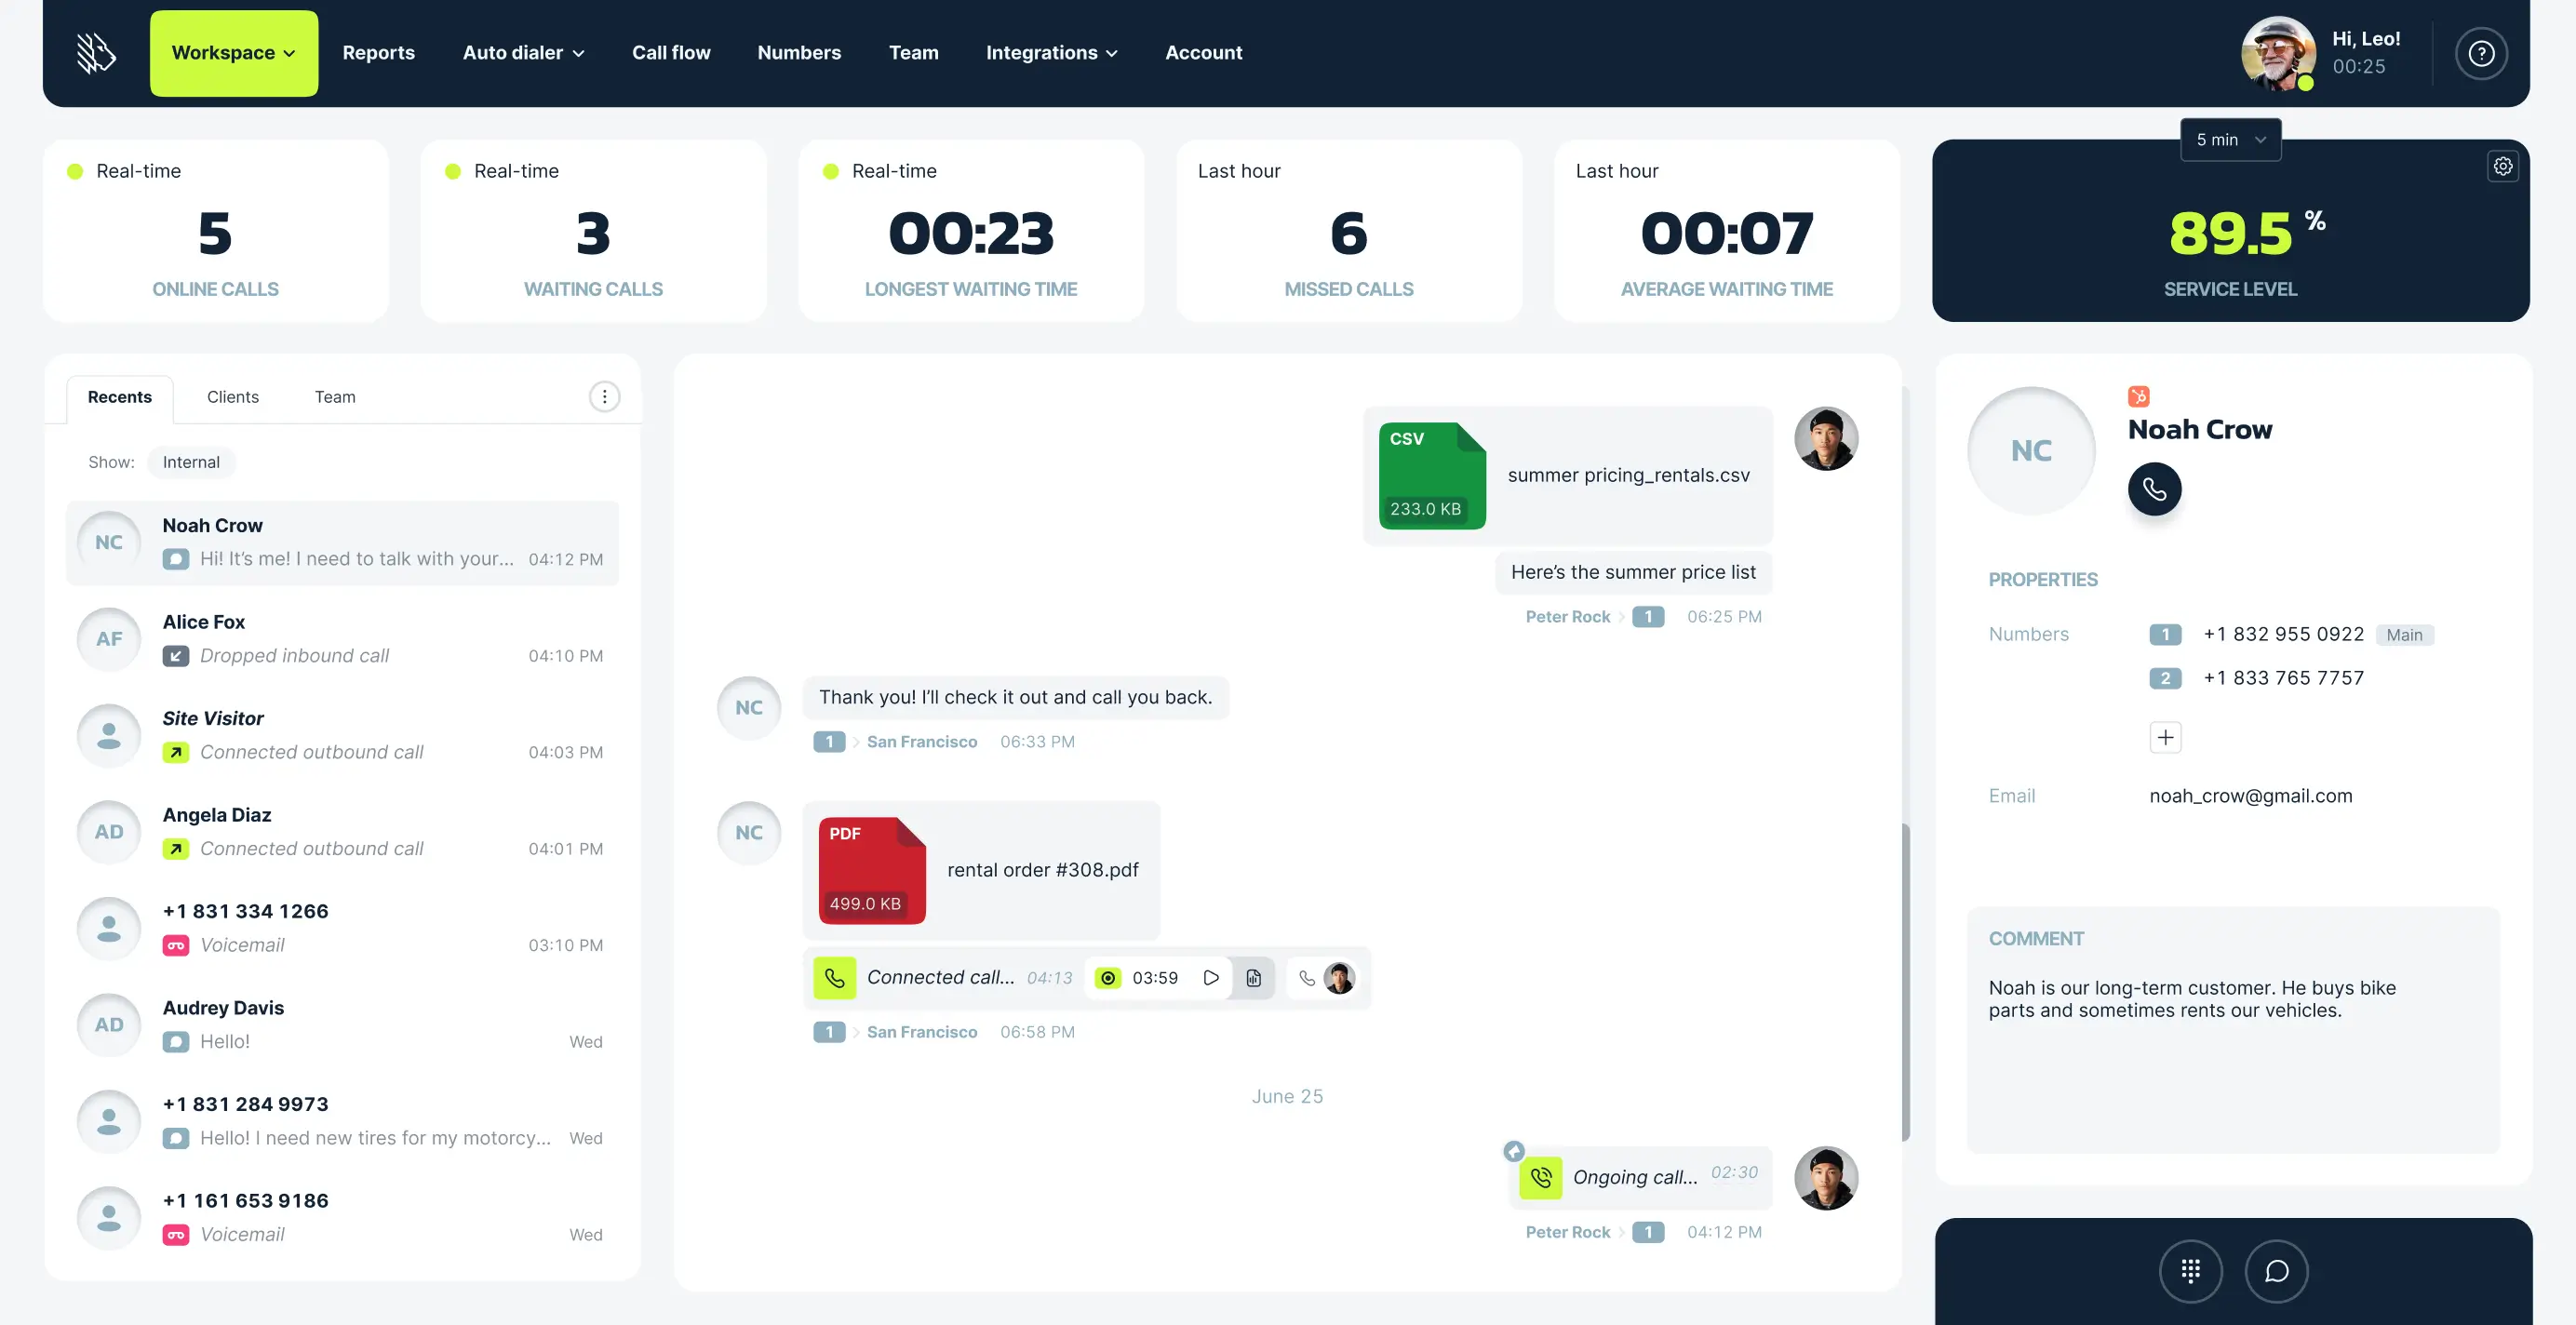Click the HubSpot integration icon

2138,396
